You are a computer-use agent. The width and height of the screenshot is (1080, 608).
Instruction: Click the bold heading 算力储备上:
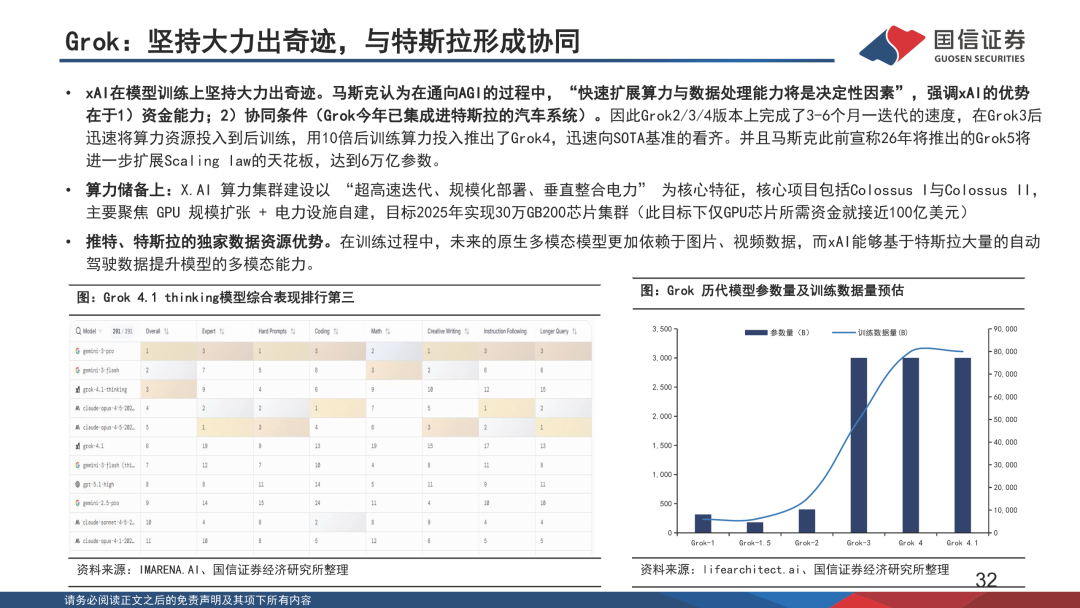[x=130, y=190]
